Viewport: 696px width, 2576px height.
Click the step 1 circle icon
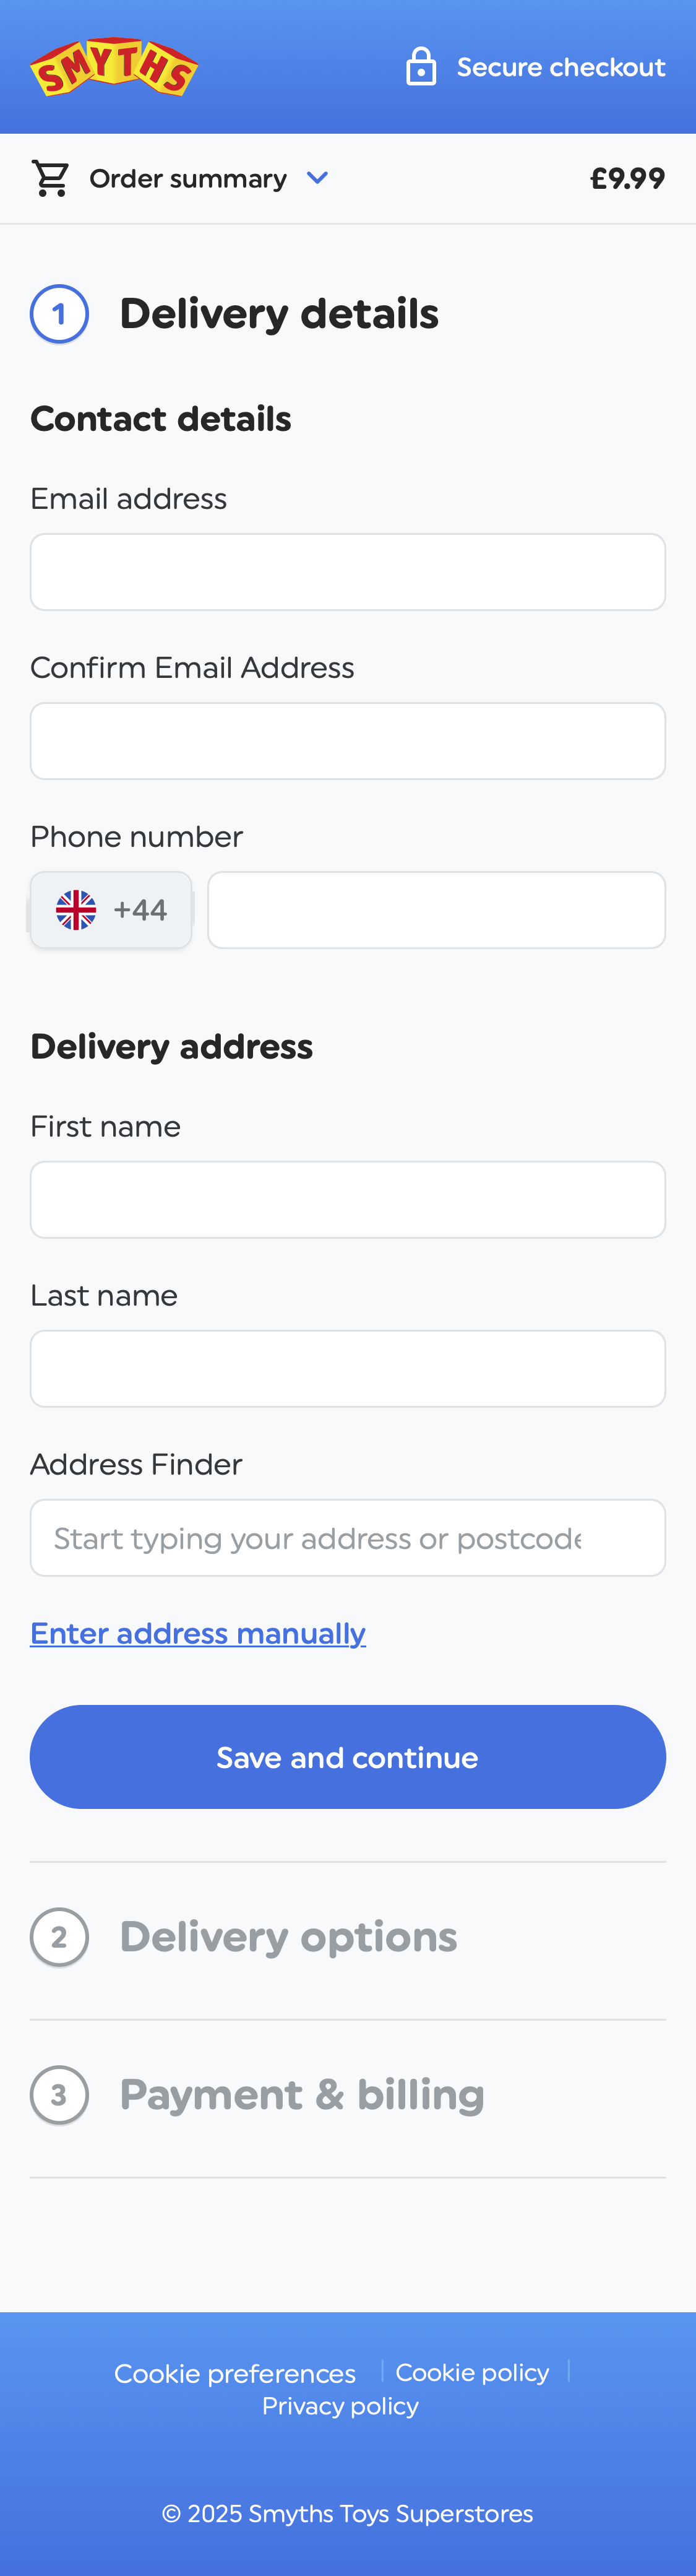click(59, 314)
